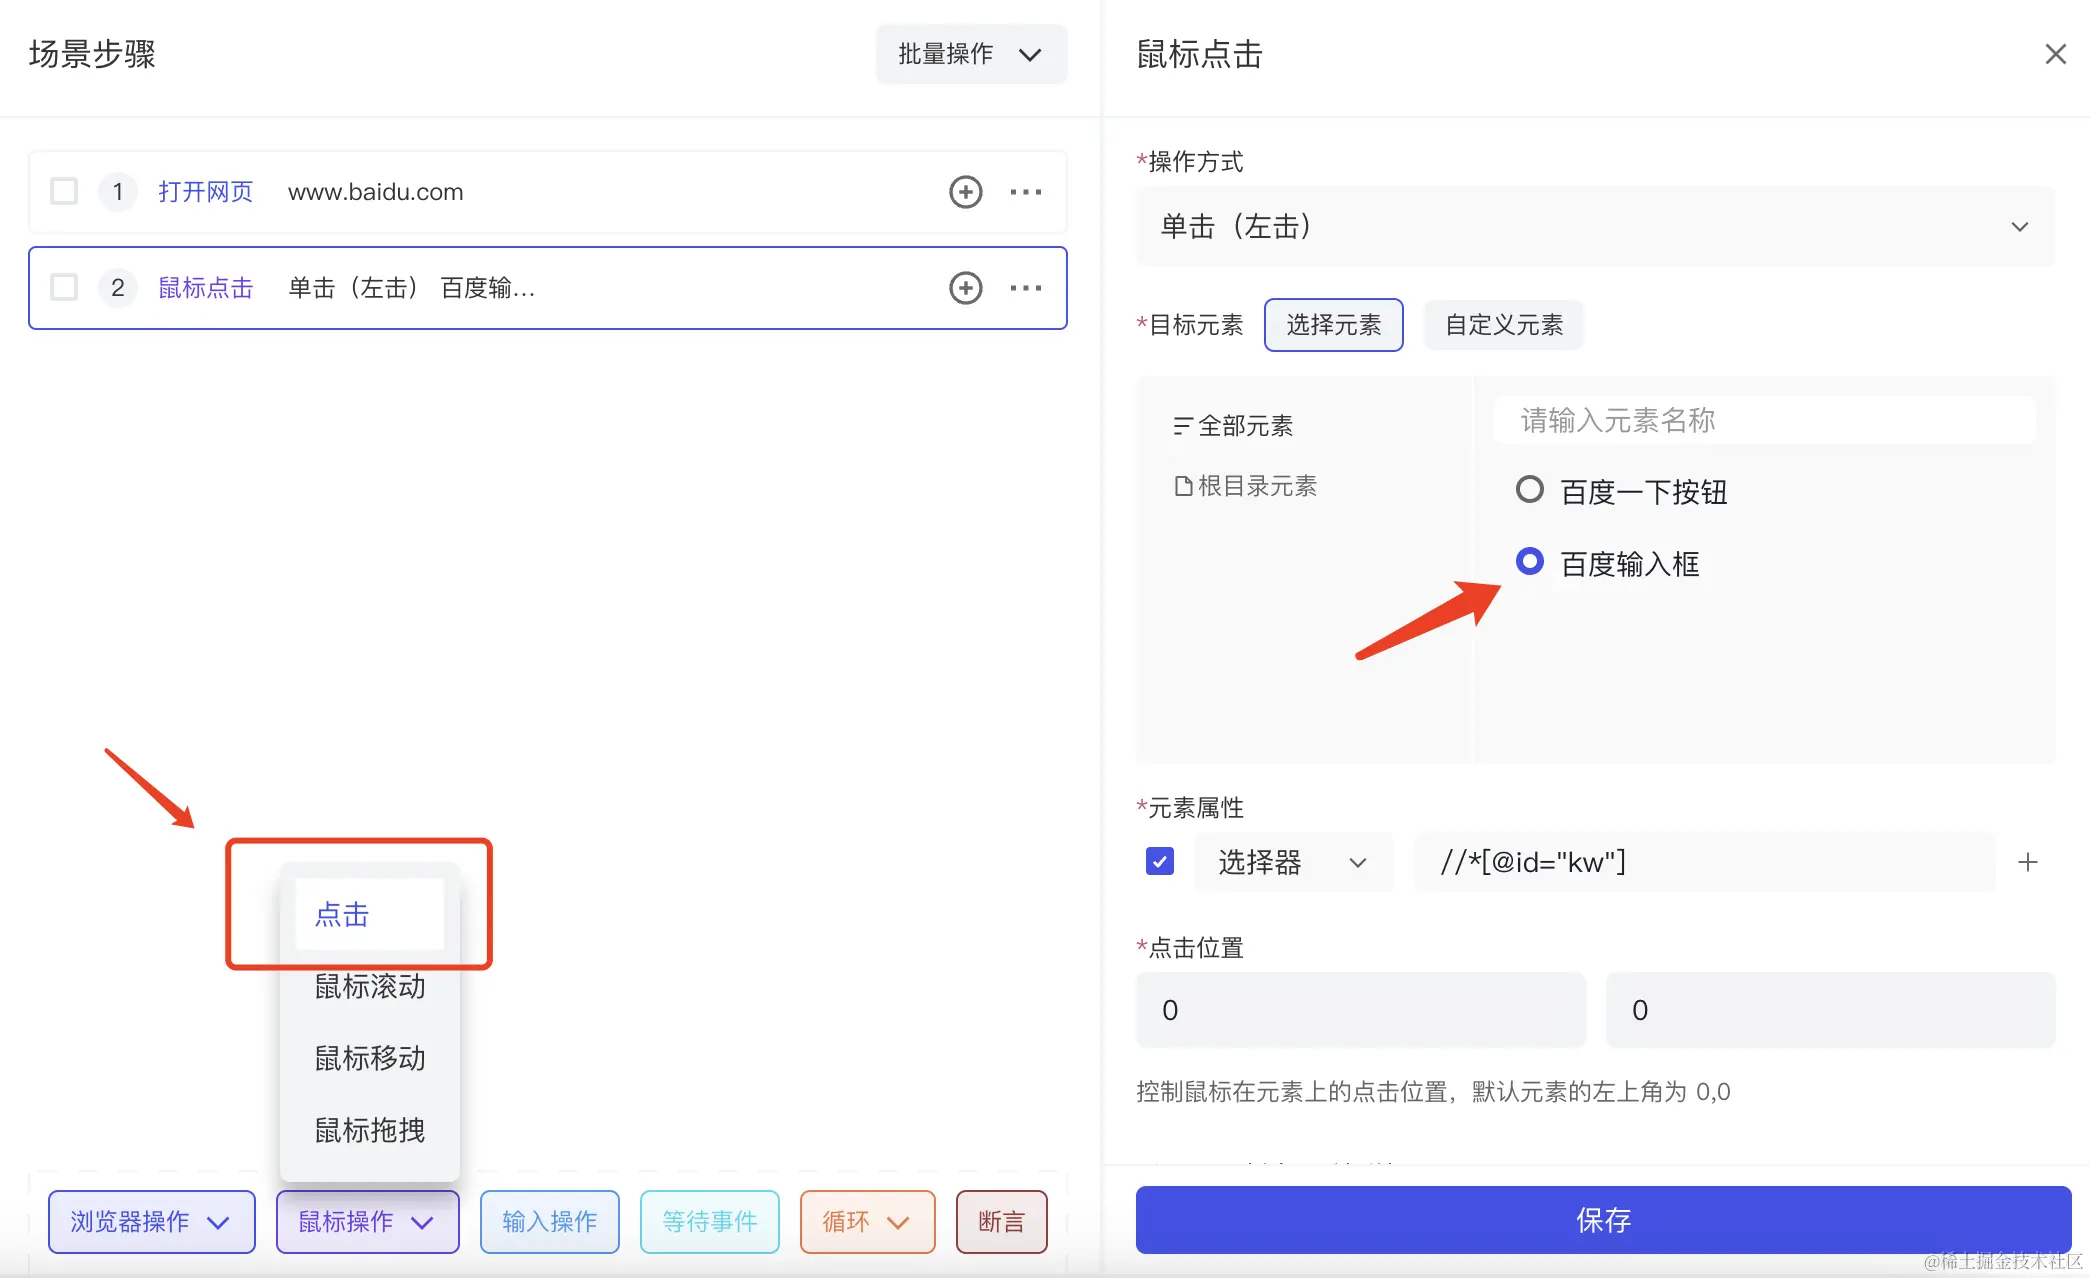Uncheck the 选择器 attribute checkbox
Viewport: 2090px width, 1278px height.
(x=1160, y=861)
